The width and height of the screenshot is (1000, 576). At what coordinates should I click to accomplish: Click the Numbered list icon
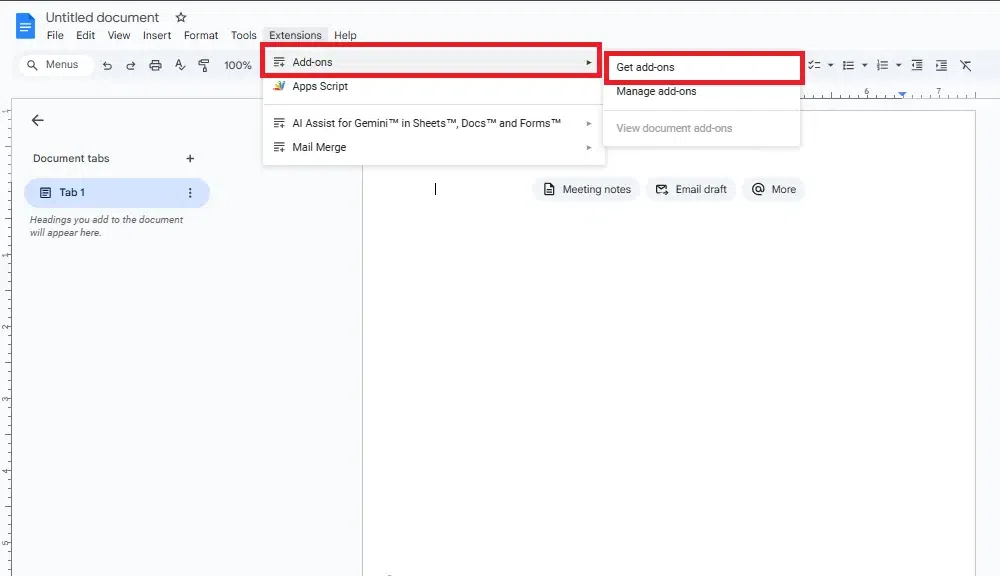(882, 65)
